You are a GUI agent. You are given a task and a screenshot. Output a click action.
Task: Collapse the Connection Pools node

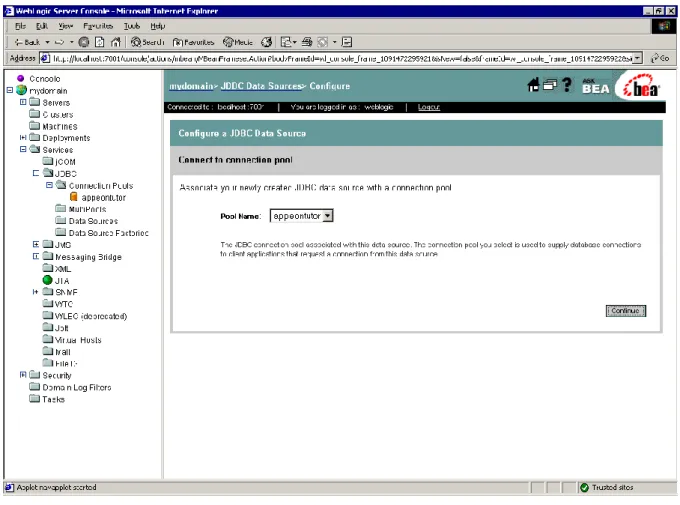(x=49, y=185)
